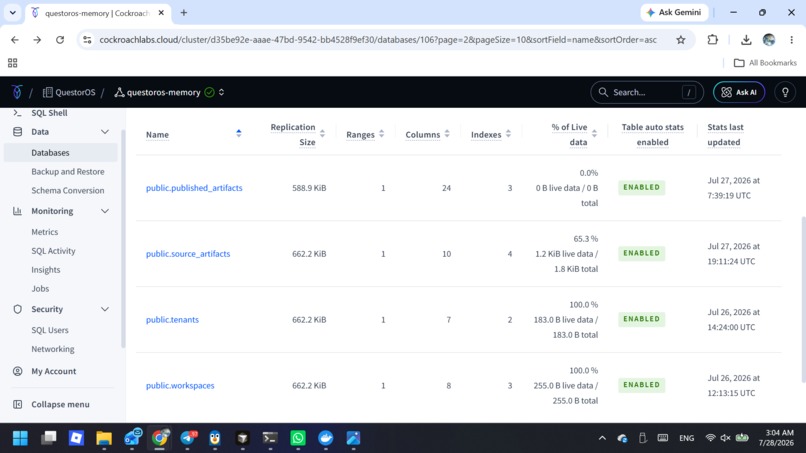Open Chrome profile avatar
This screenshot has width=806, height=453.
[x=769, y=40]
